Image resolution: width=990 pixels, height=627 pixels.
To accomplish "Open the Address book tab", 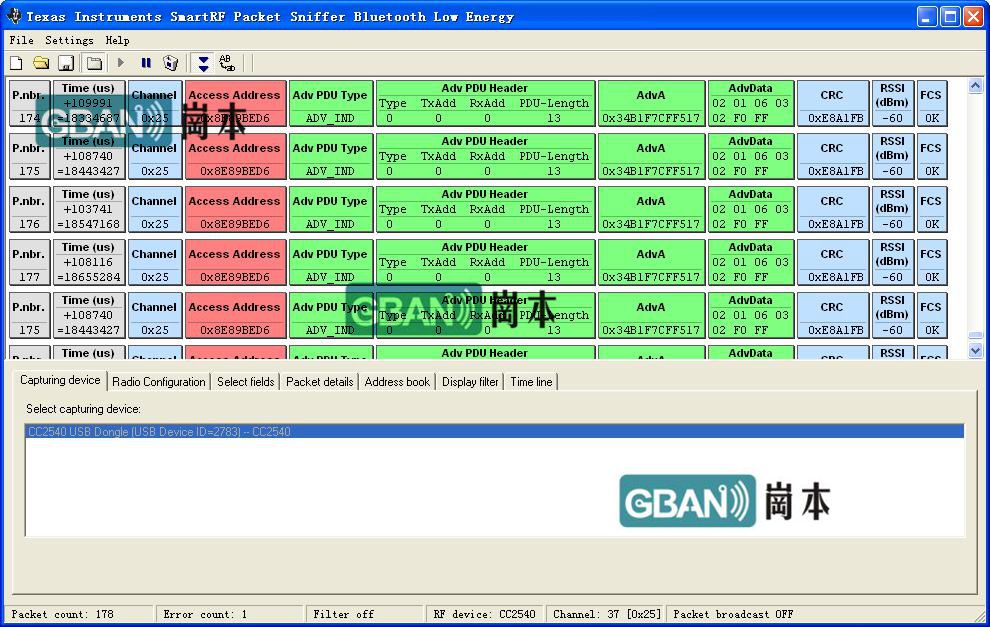I will pyautogui.click(x=397, y=382).
